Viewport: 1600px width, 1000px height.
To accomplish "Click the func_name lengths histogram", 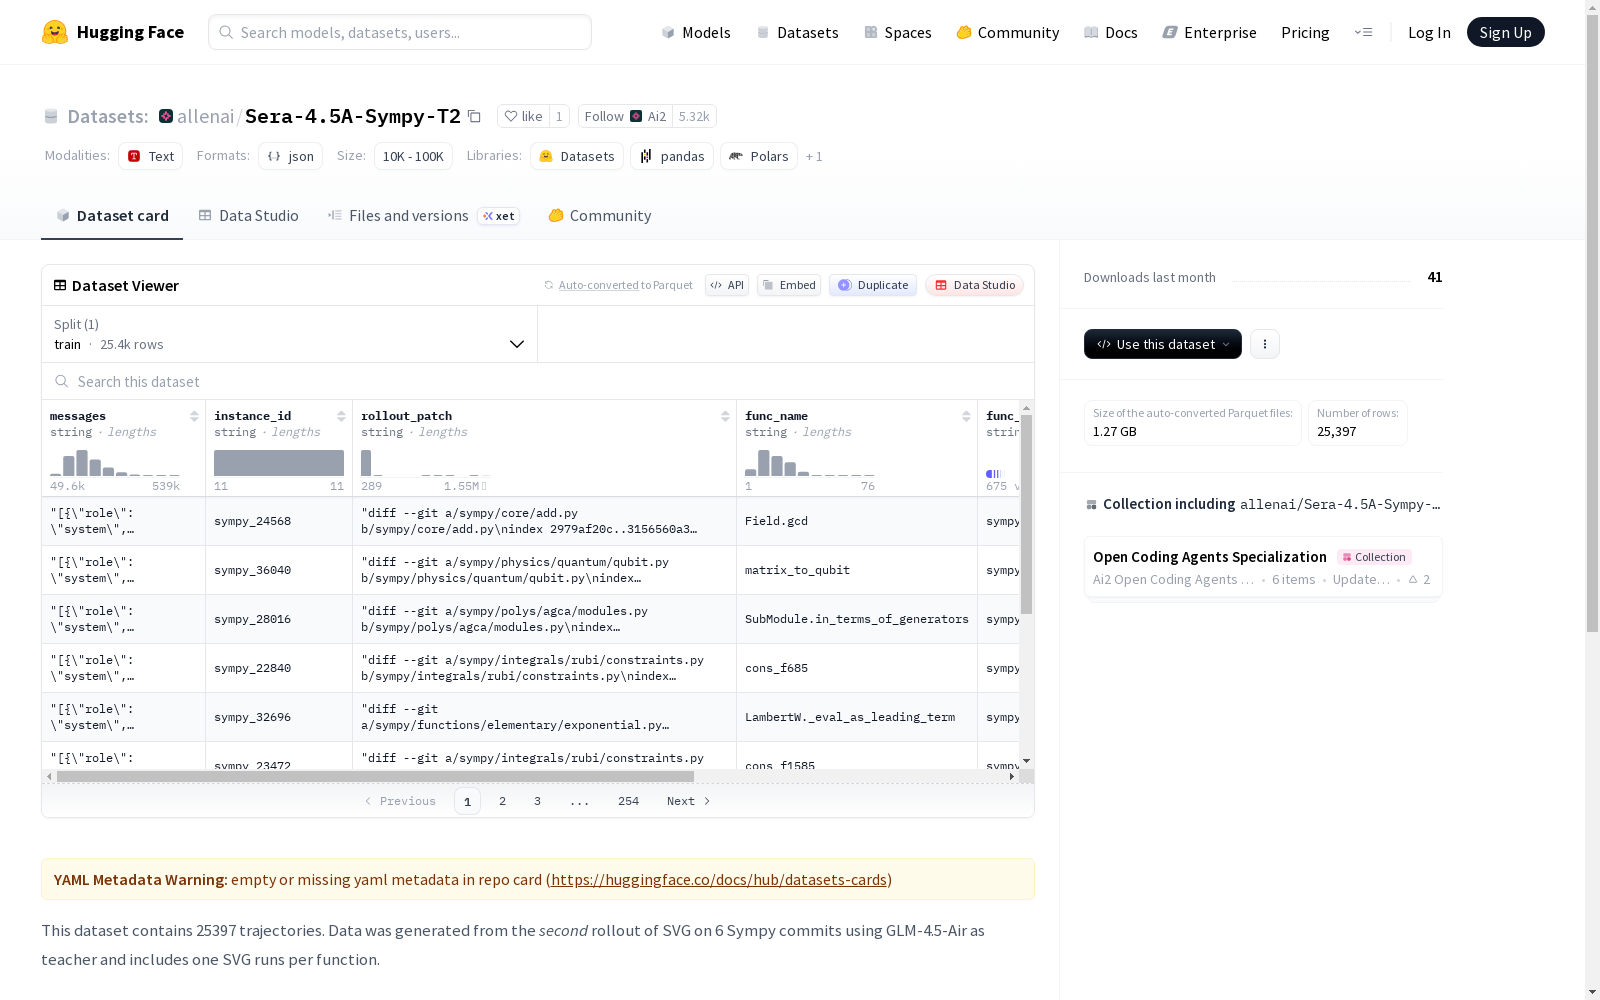I will point(810,463).
